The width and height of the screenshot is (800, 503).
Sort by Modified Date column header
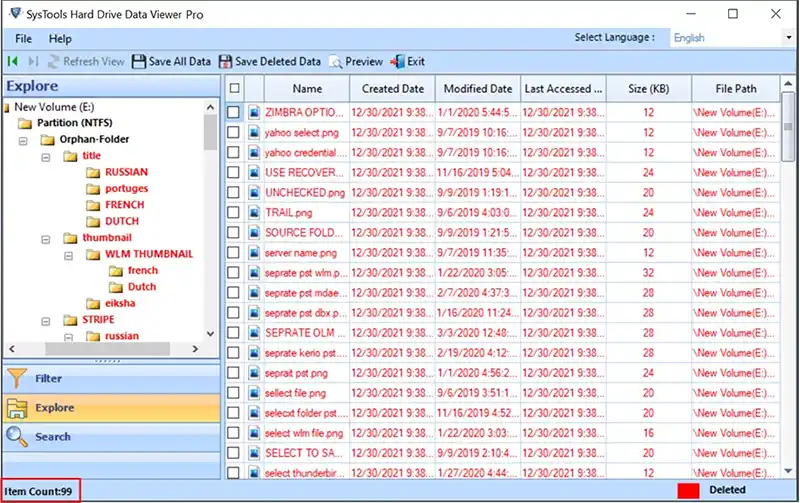[x=478, y=89]
